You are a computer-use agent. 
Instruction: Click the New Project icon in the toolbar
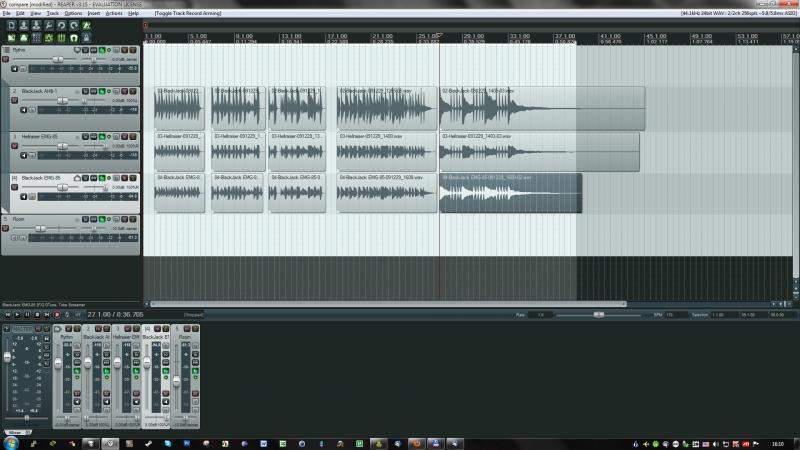pyautogui.click(x=9, y=25)
